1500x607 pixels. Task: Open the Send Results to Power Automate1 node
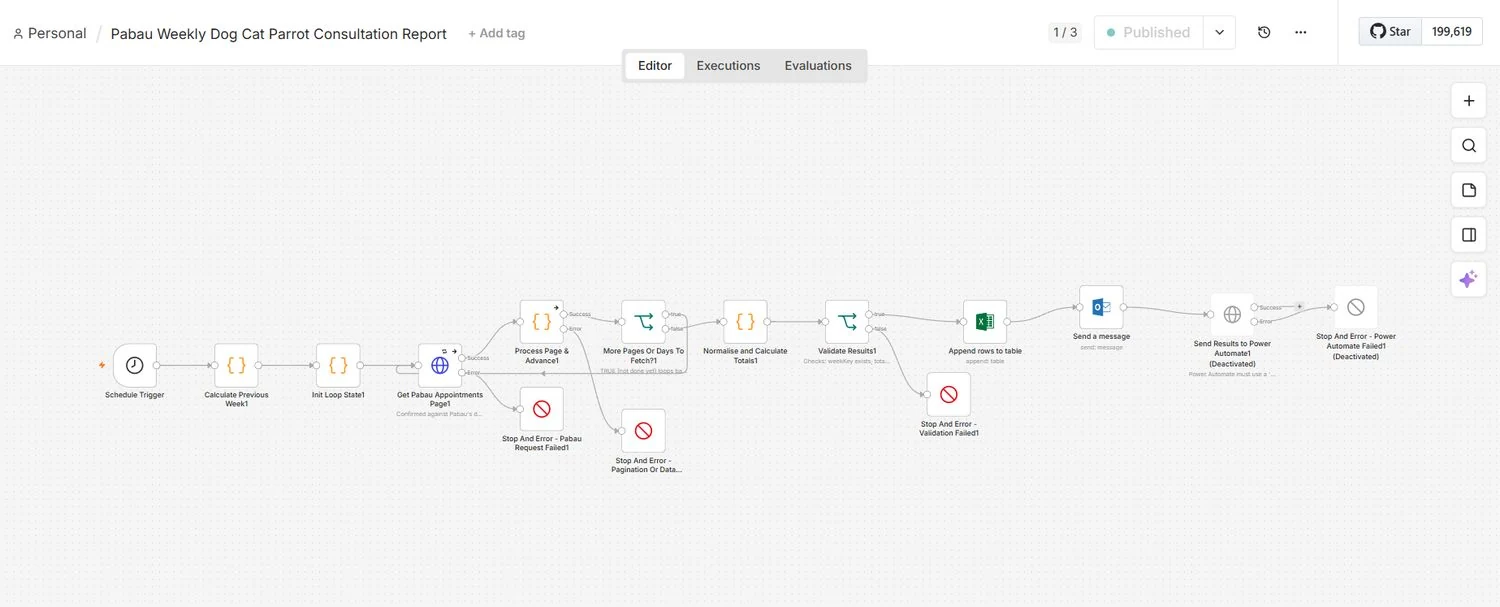1233,315
